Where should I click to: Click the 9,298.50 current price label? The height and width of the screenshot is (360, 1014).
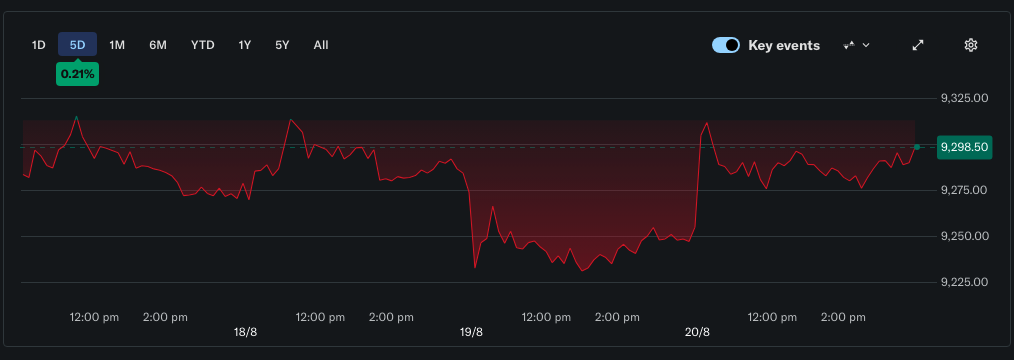[x=965, y=147]
